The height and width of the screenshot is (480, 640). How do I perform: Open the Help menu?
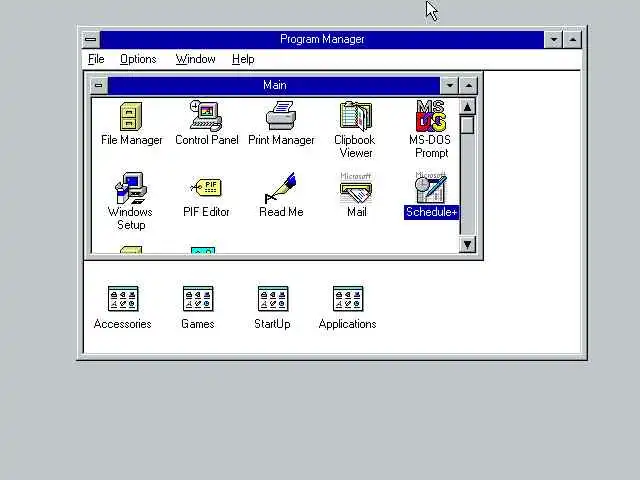point(243,59)
